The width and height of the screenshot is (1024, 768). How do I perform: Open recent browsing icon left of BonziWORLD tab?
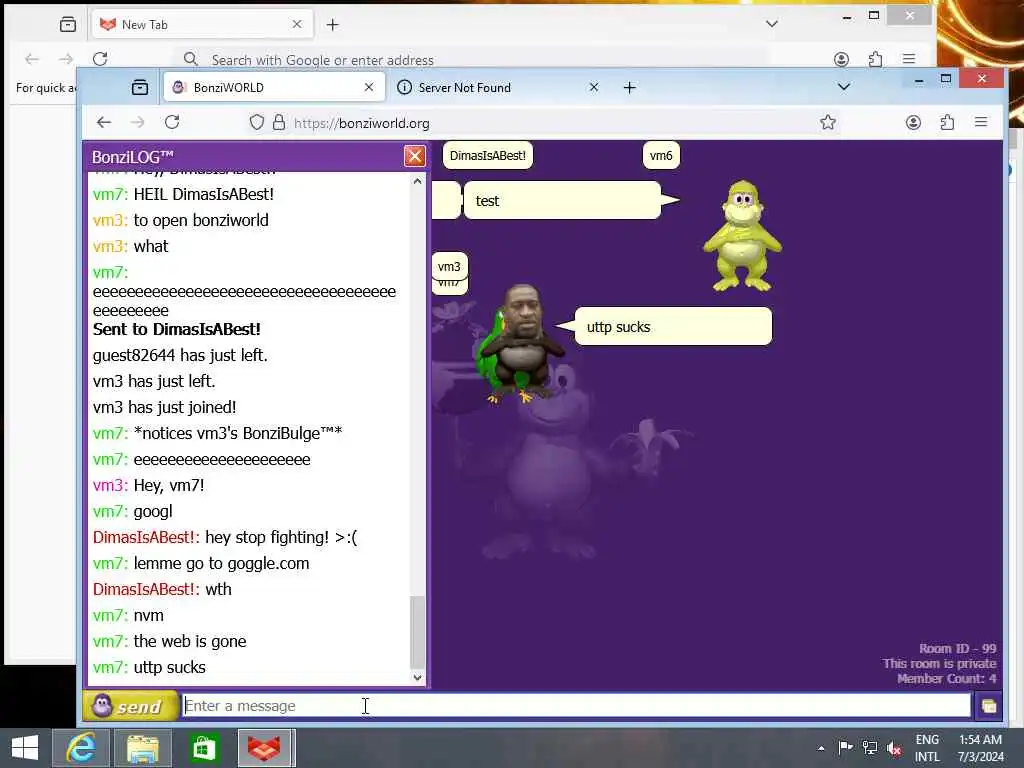pyautogui.click(x=140, y=88)
